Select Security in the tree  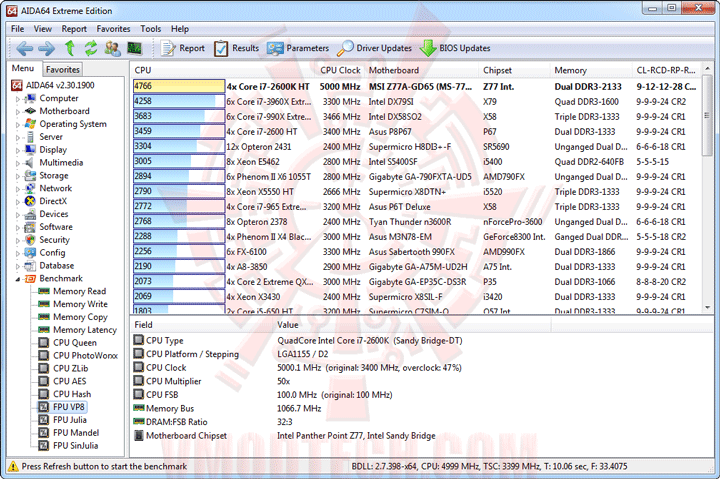pyautogui.click(x=54, y=240)
